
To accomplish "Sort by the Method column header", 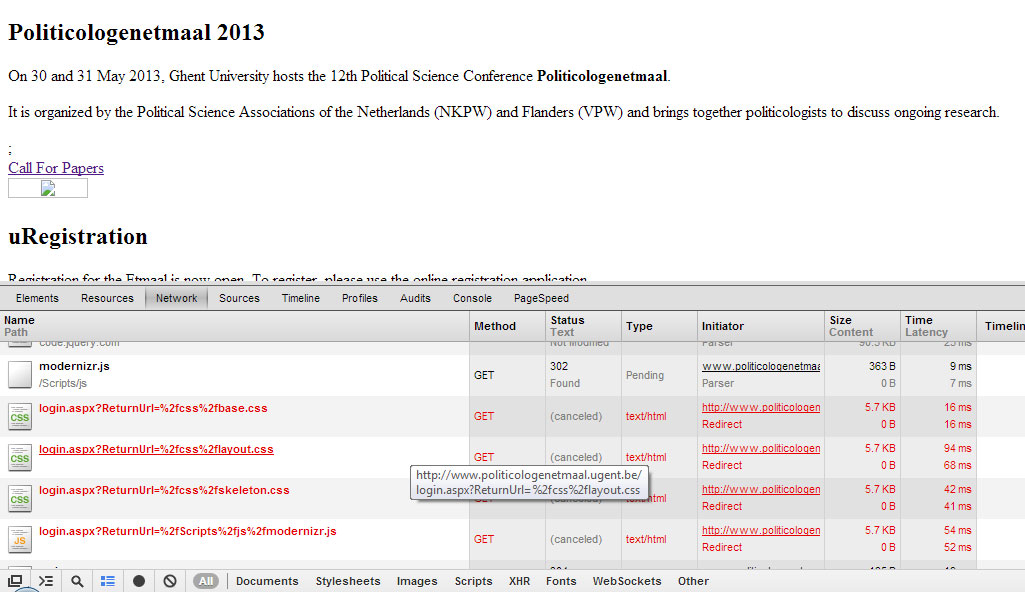I will (x=507, y=326).
